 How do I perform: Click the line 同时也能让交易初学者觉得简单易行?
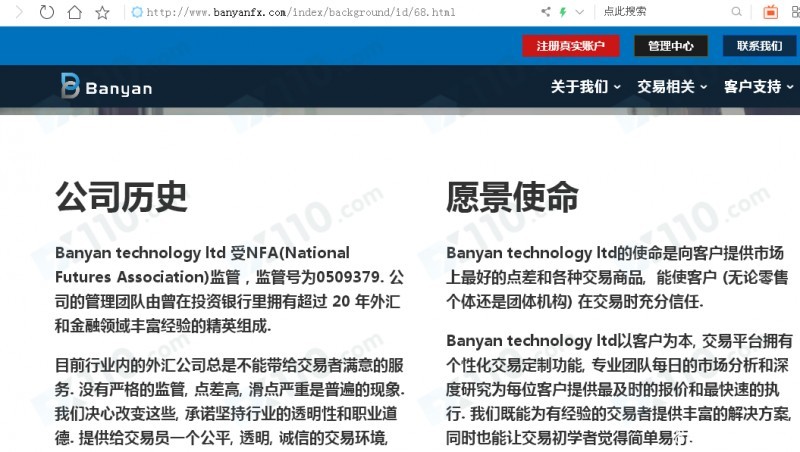(569, 437)
